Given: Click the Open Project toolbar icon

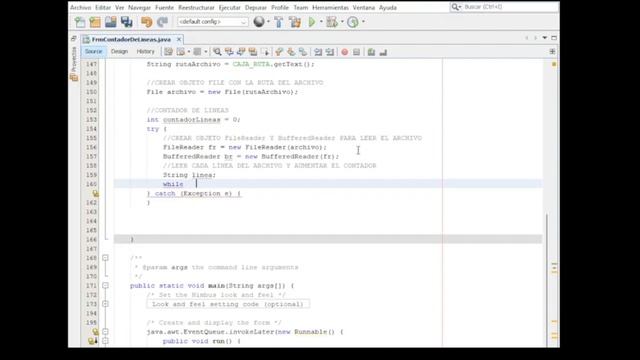Looking at the screenshot, I should 111,22.
